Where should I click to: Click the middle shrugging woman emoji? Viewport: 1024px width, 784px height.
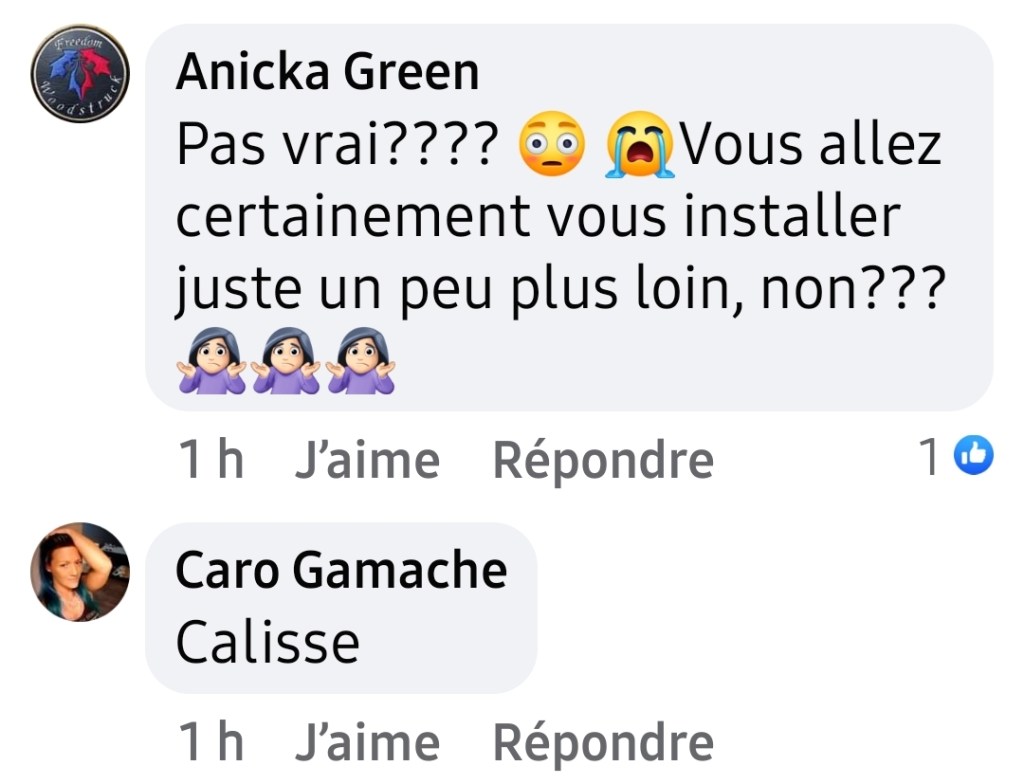pos(285,361)
